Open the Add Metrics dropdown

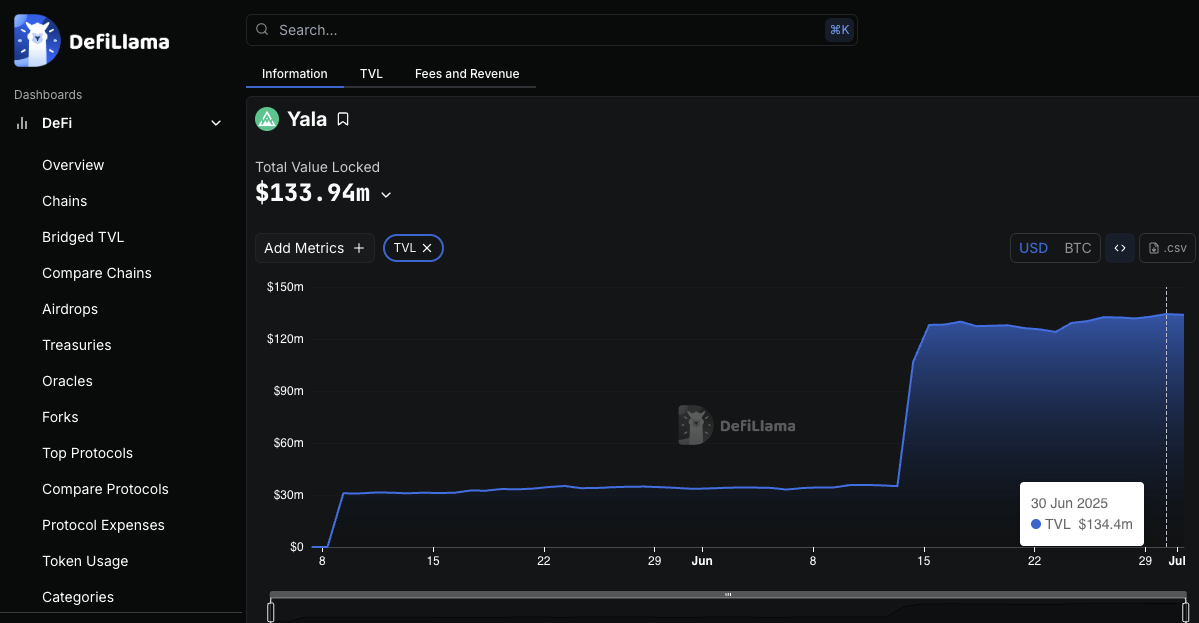(x=315, y=248)
